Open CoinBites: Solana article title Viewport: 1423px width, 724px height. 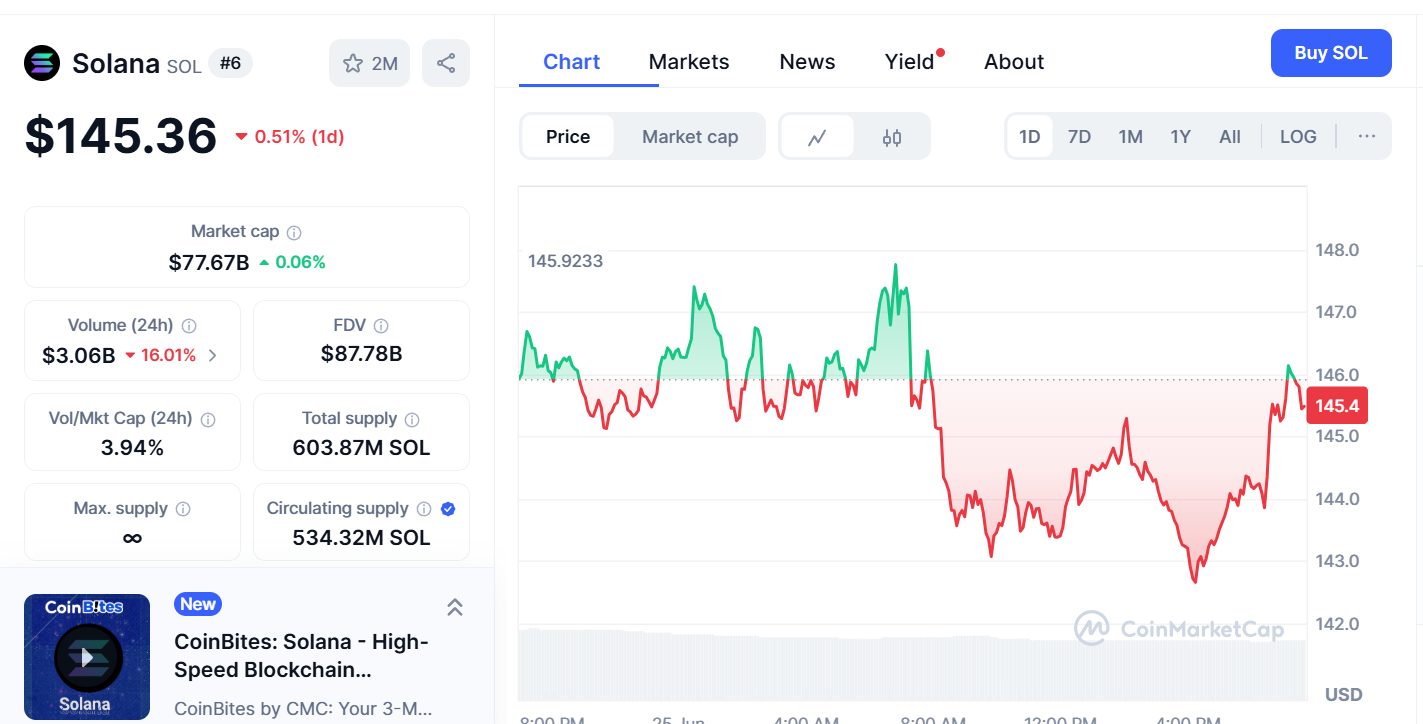[x=301, y=656]
